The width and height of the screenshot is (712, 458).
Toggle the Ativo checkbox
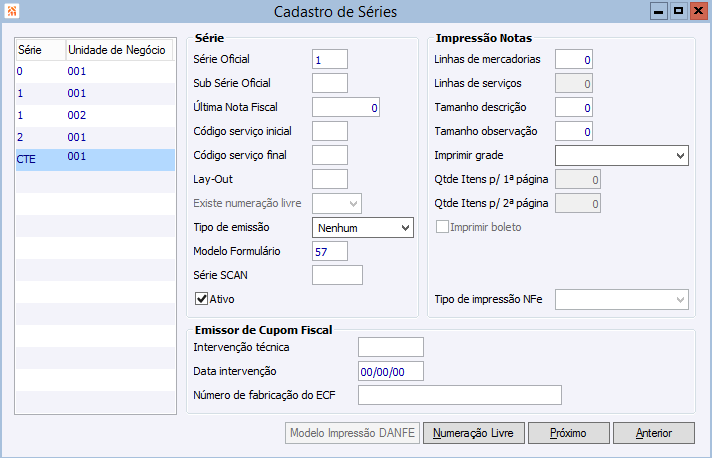click(x=201, y=298)
